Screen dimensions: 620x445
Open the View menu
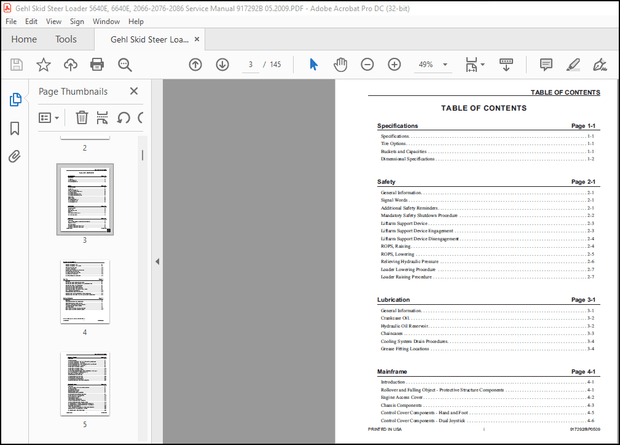[53, 21]
